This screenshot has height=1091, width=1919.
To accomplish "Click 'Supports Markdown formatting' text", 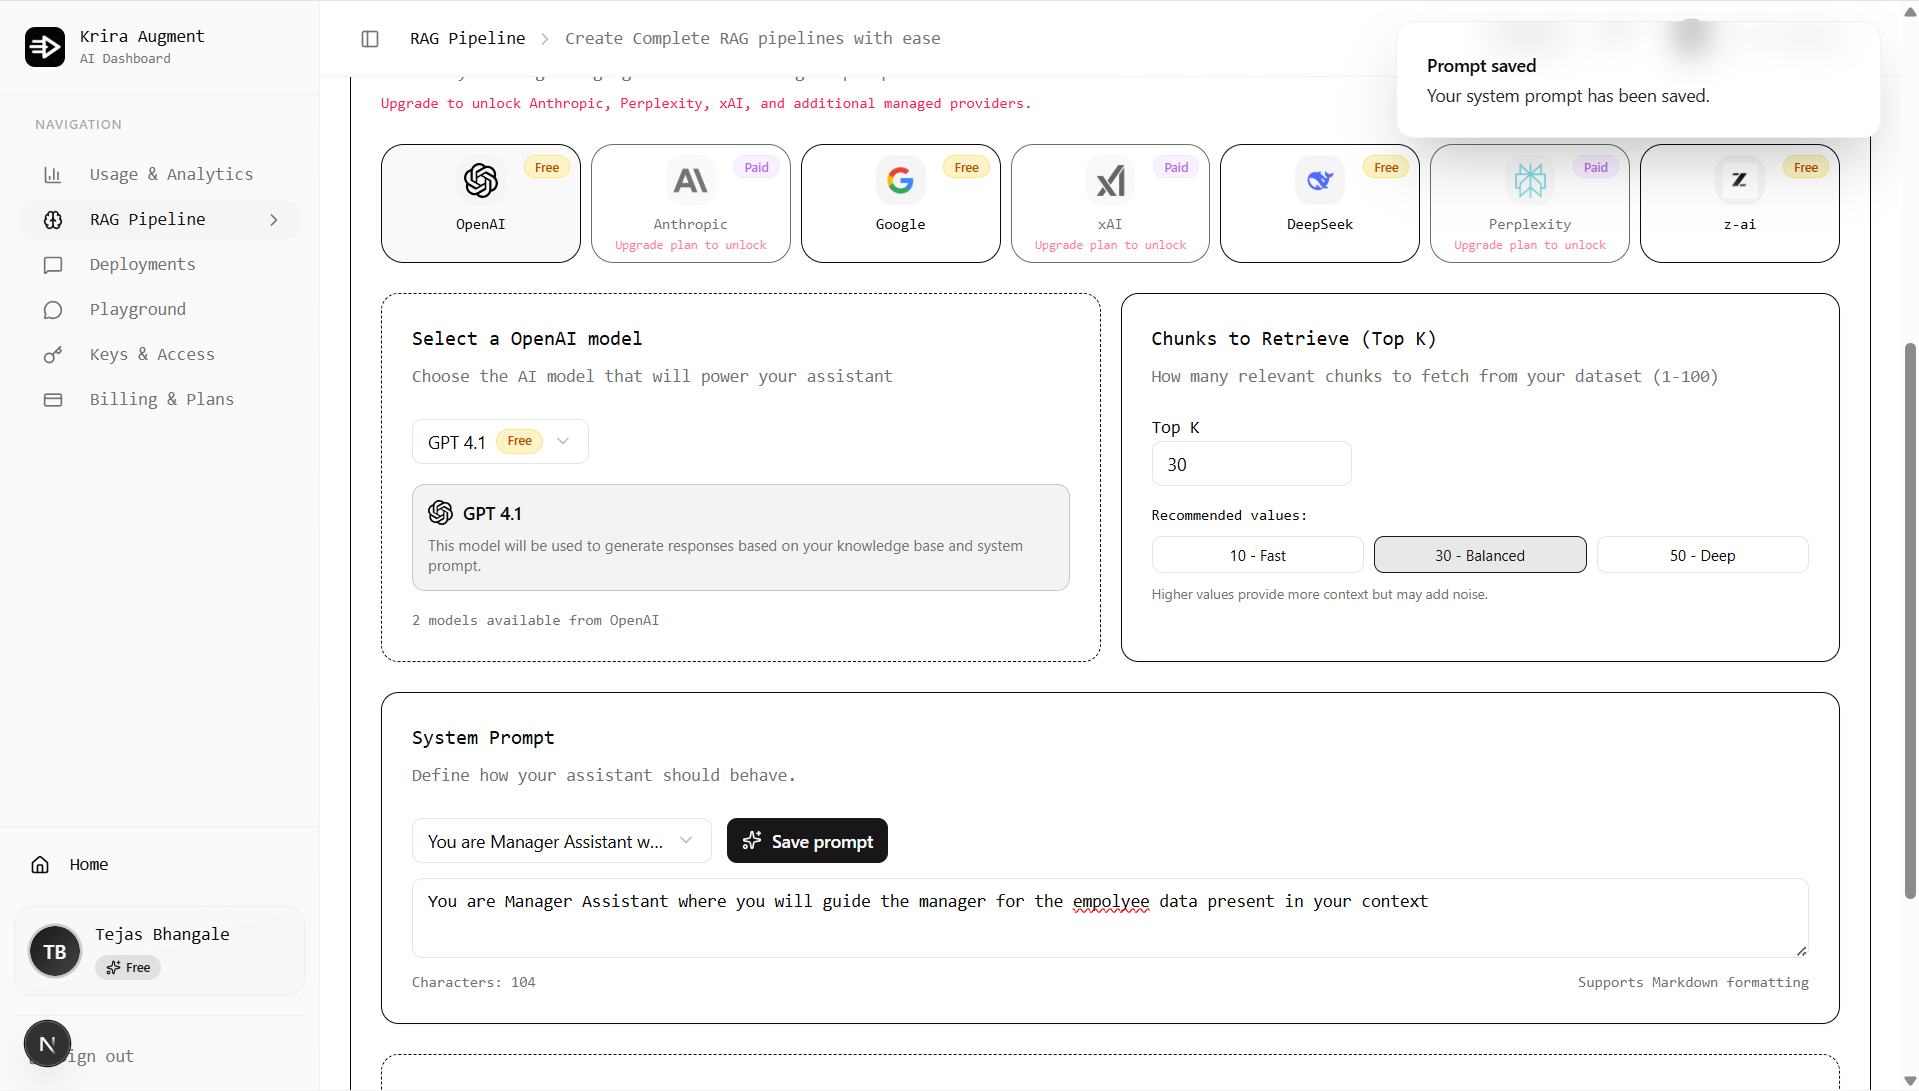I will click(x=1693, y=983).
